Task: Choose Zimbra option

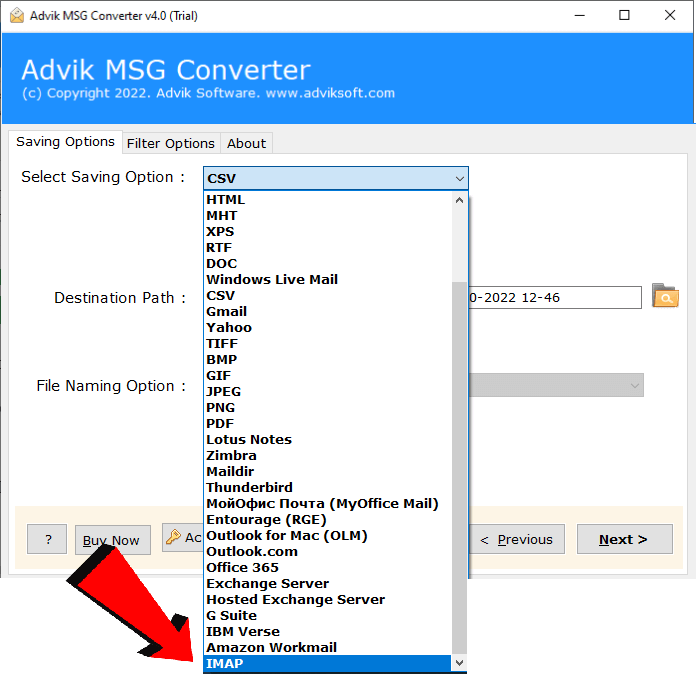Action: (x=328, y=455)
